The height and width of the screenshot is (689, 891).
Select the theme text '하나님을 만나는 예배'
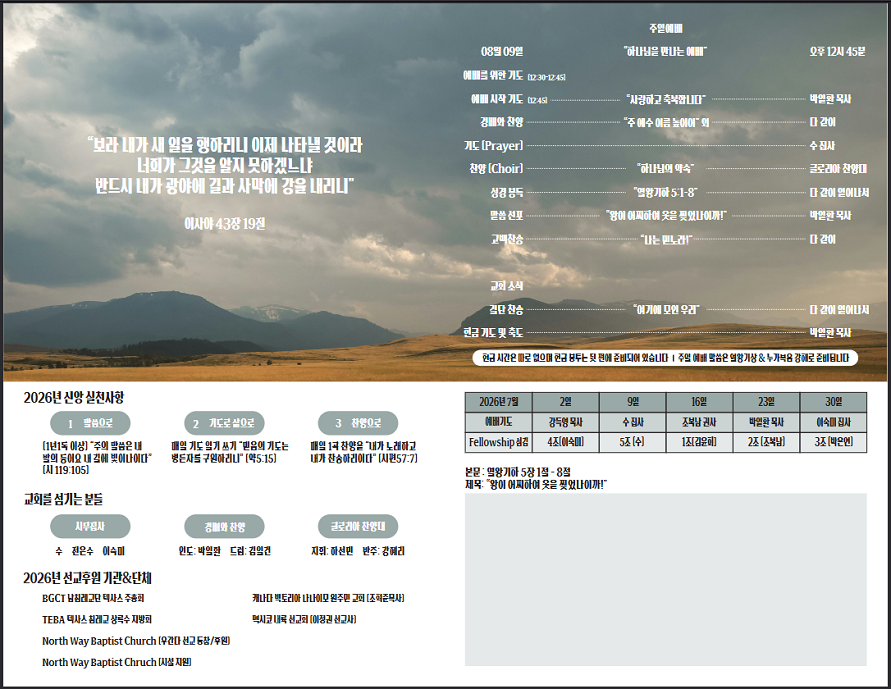(x=665, y=52)
